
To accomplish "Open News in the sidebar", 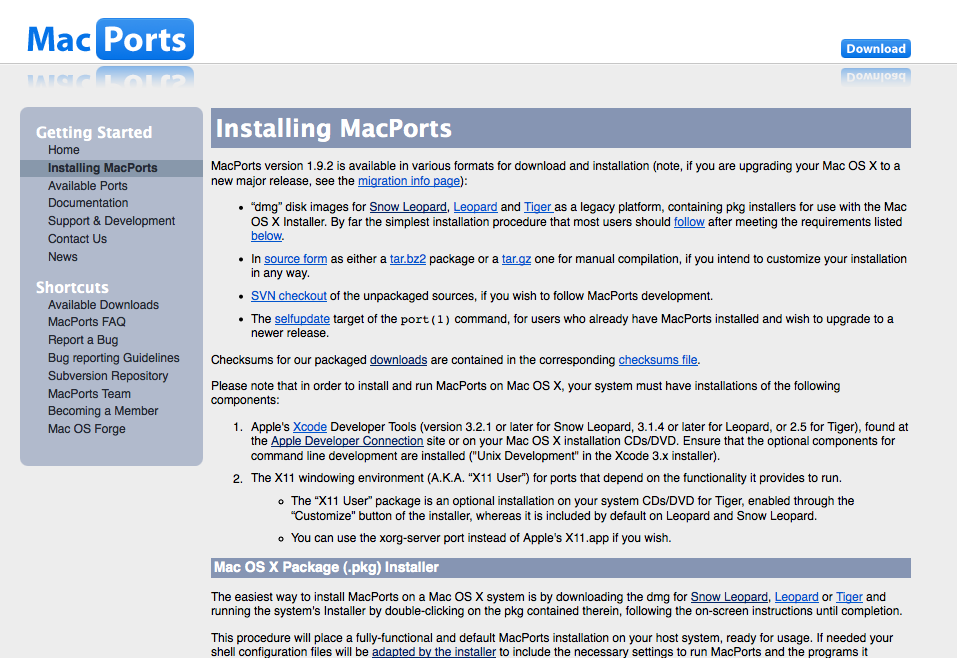I will [63, 257].
